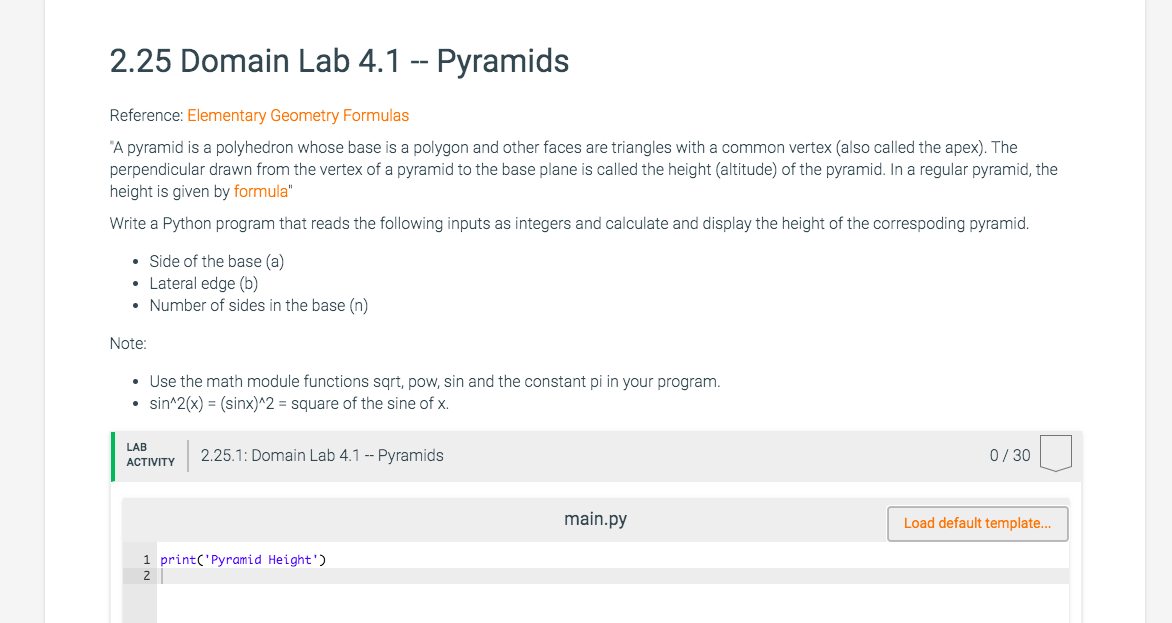Screen dimensions: 1172x623
Task: Click the 0 / 30 score text
Action: (x=1010, y=456)
